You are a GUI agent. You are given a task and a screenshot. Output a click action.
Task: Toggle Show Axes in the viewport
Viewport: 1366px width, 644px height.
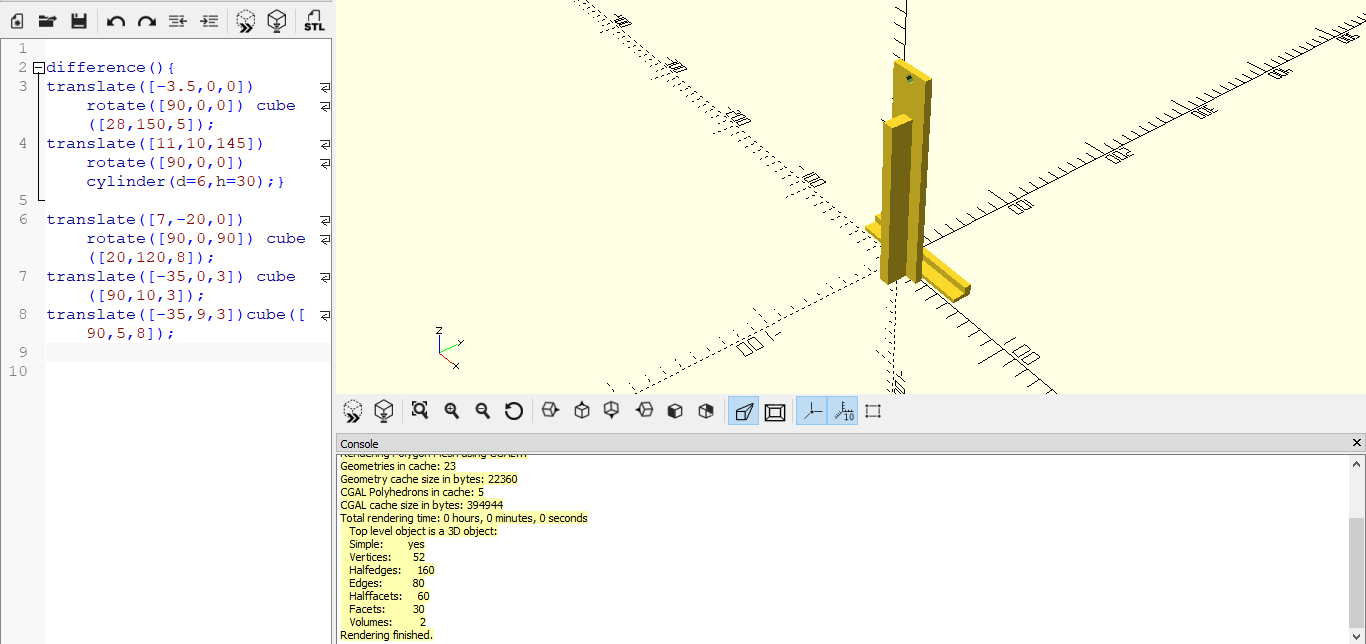click(x=812, y=411)
